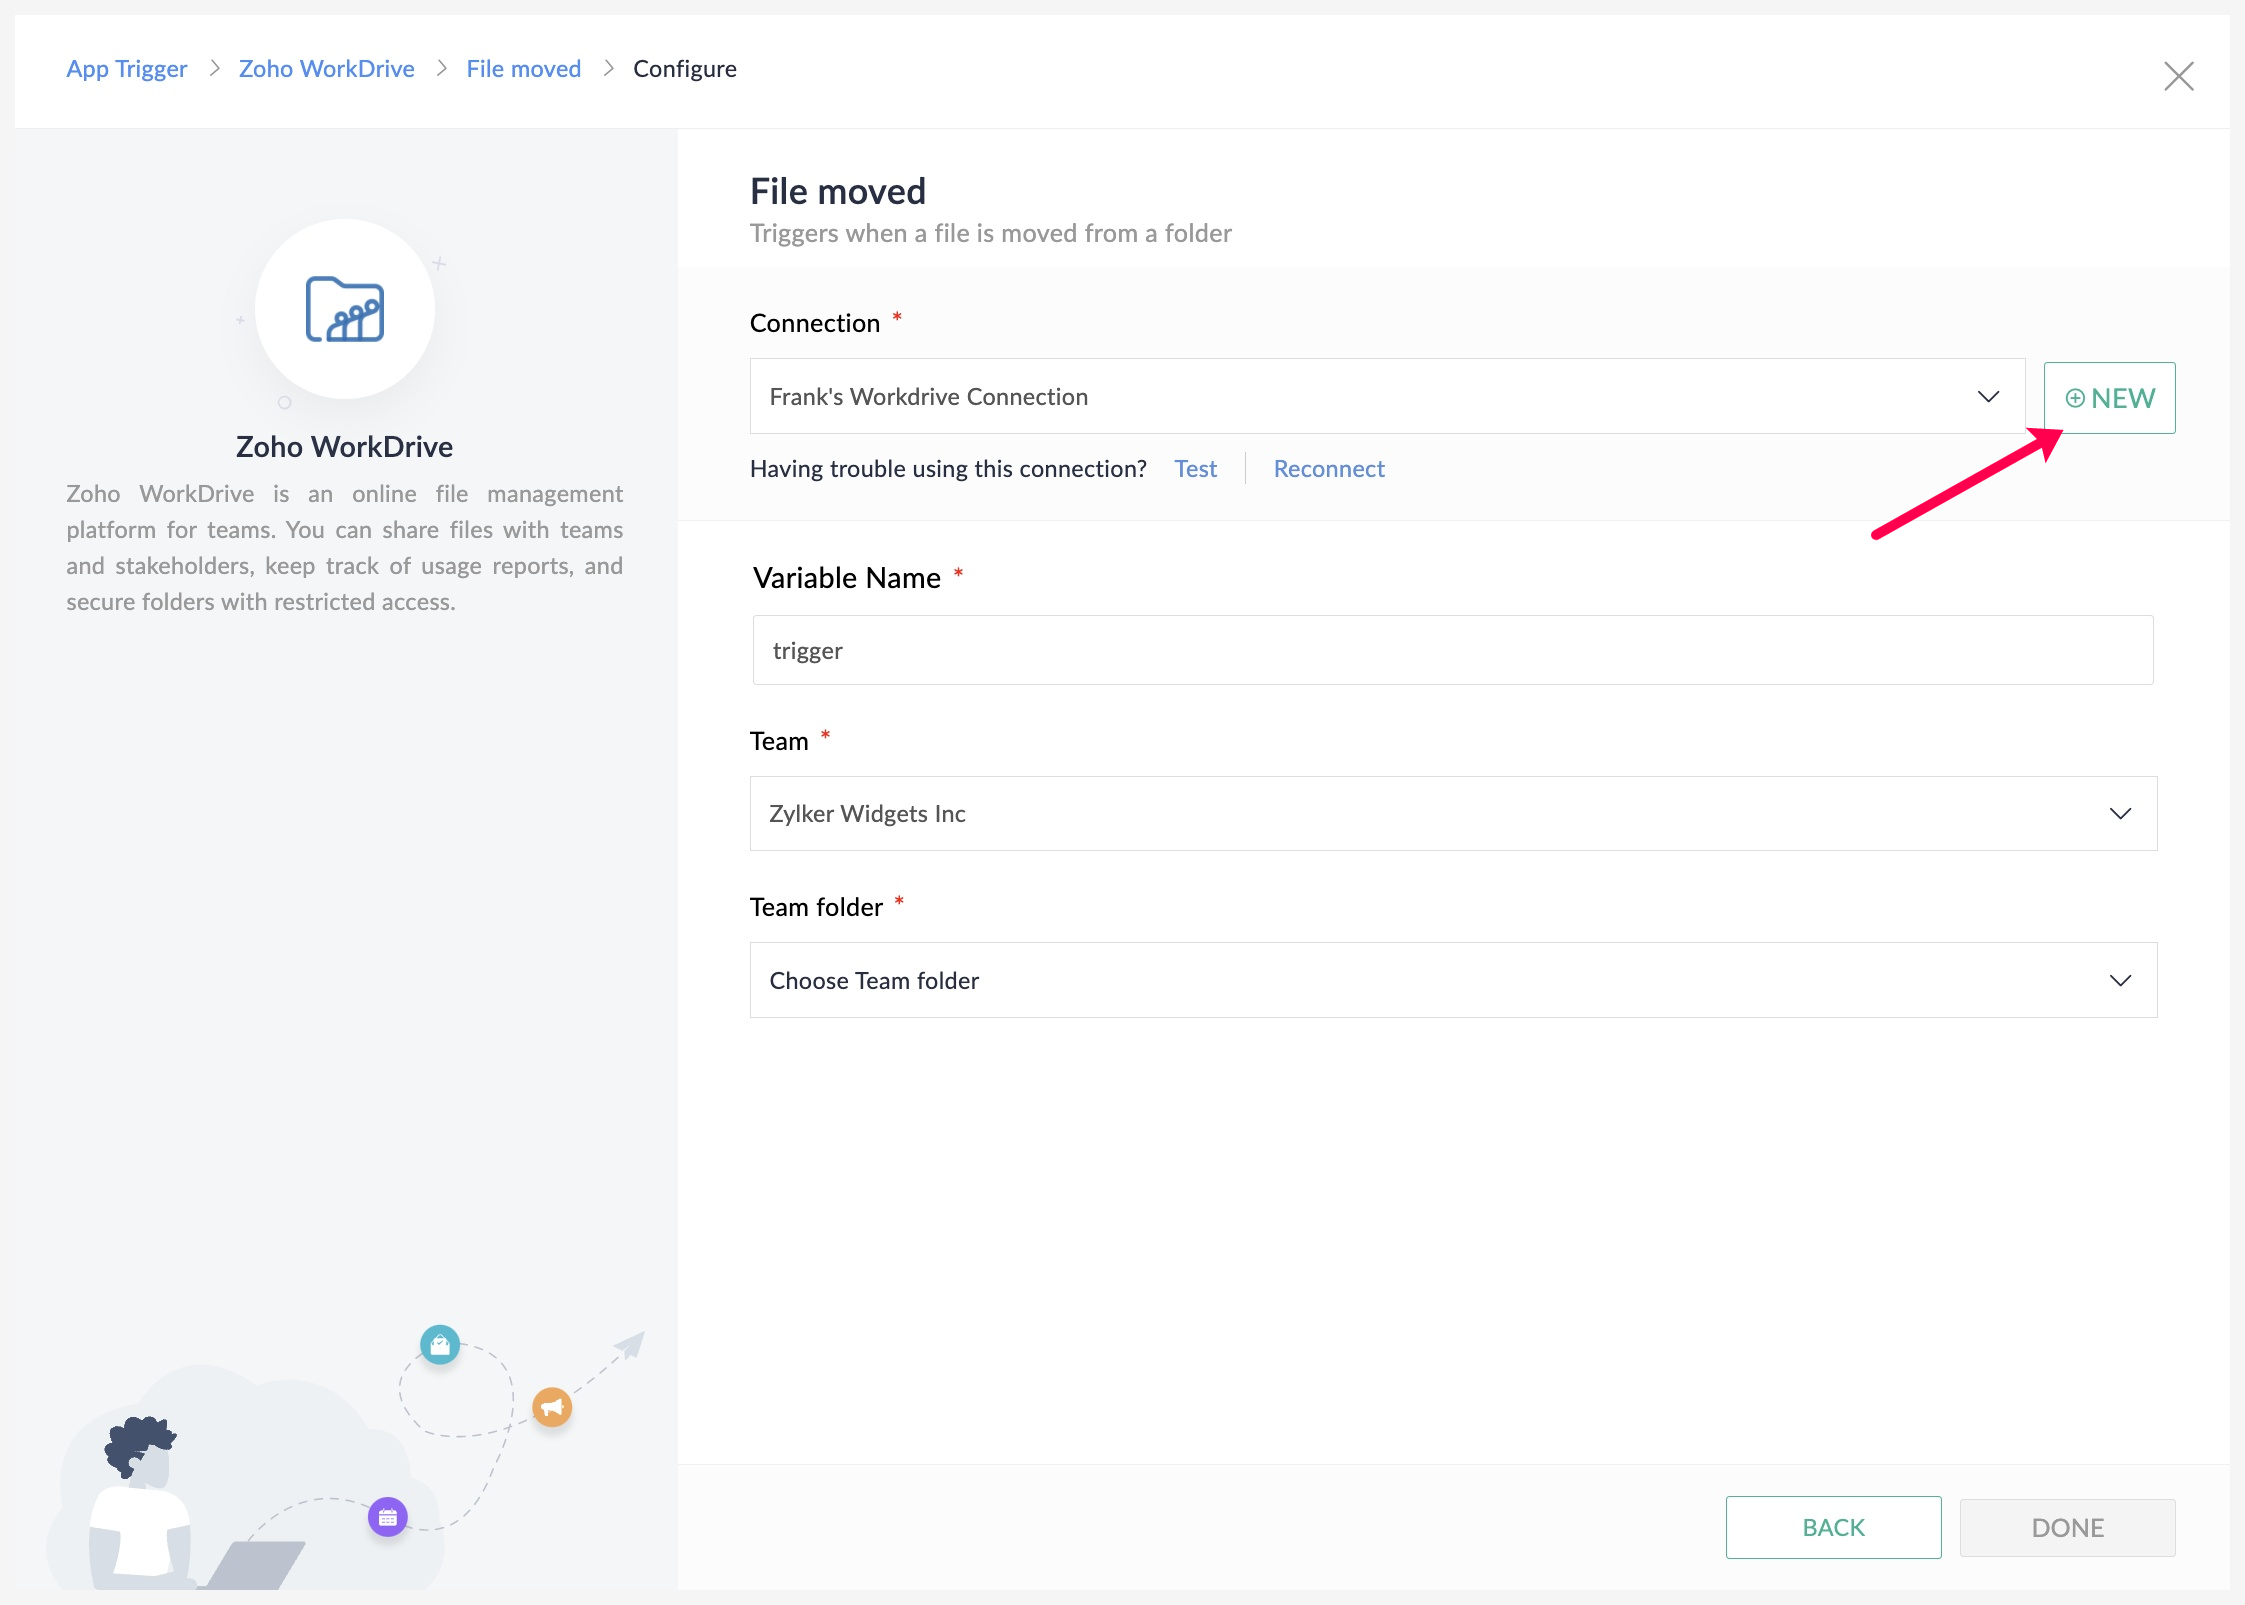Screen dimensions: 2245x1605
Task: Click the Reconnect link
Action: tap(1329, 468)
